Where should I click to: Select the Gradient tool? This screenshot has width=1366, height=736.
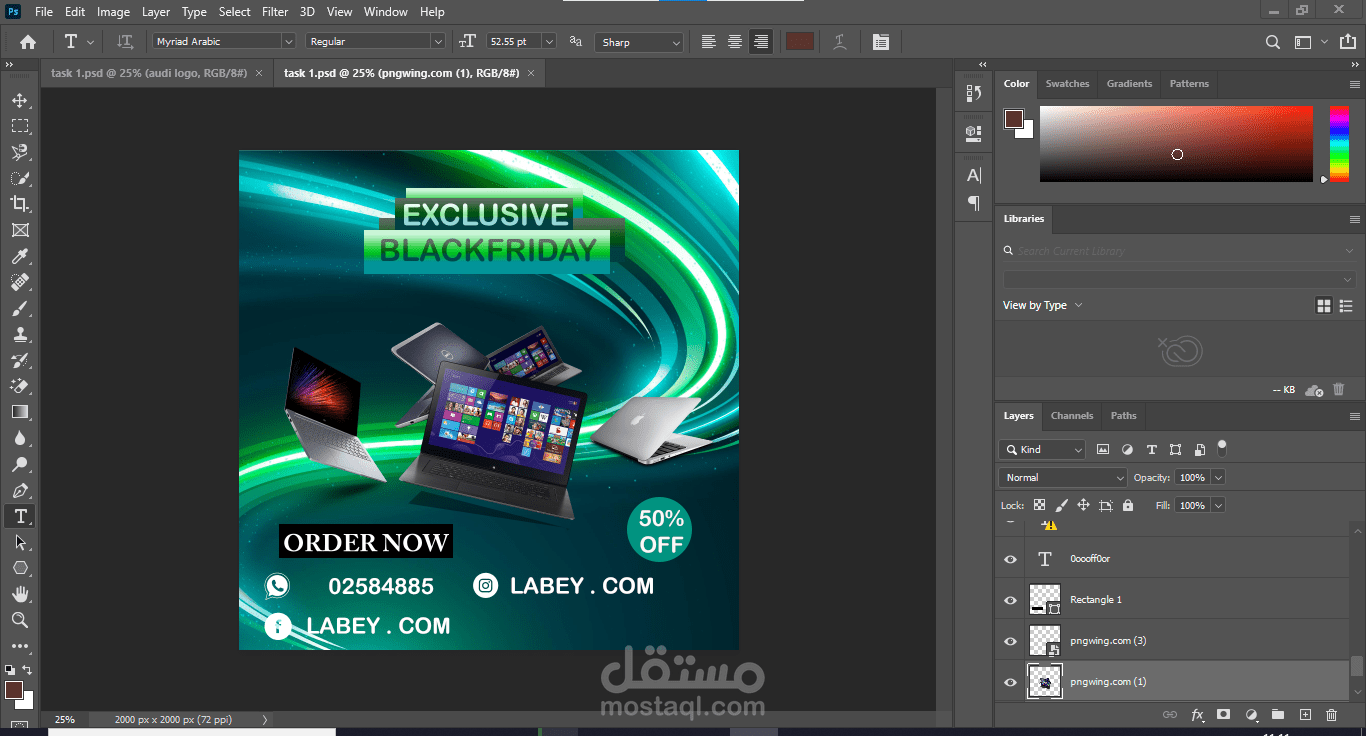tap(19, 412)
